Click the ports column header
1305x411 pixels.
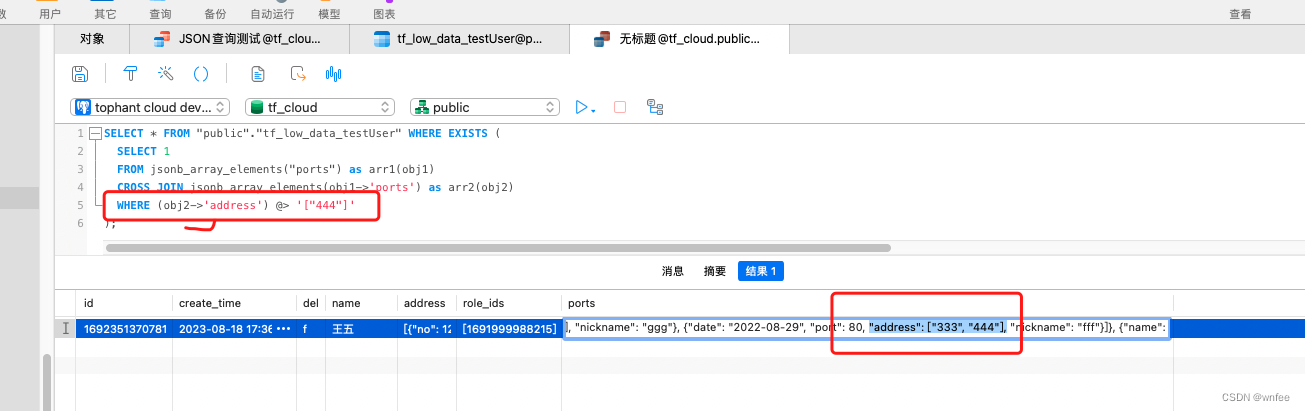click(x=867, y=303)
